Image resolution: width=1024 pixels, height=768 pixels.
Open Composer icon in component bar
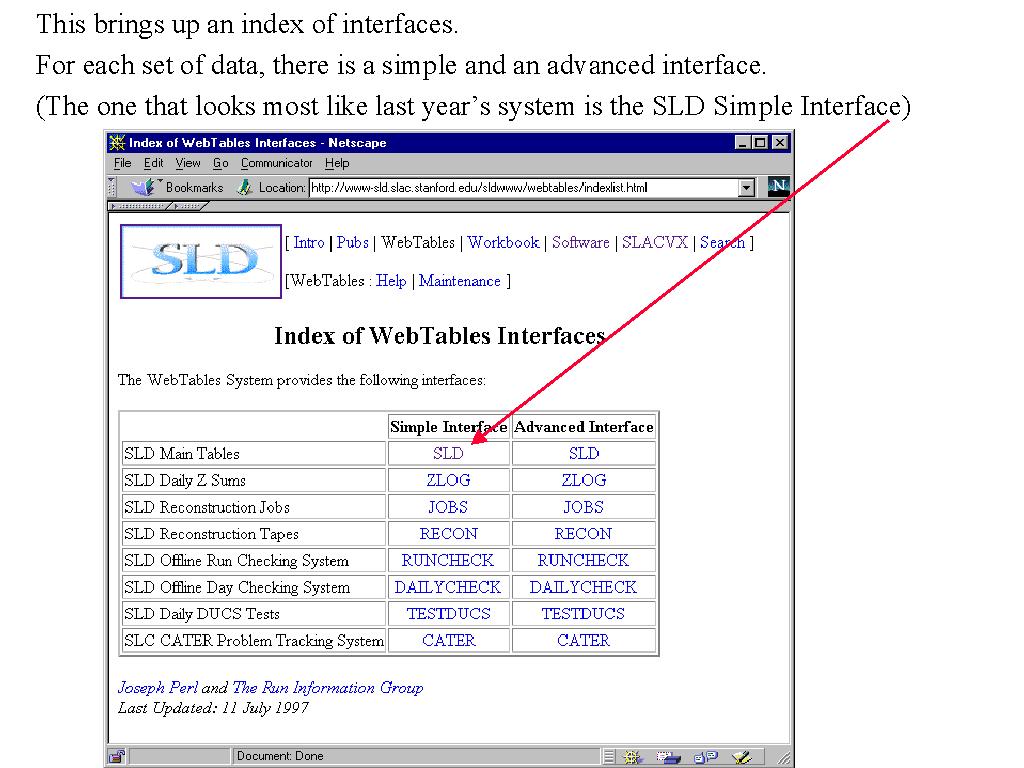click(x=741, y=756)
